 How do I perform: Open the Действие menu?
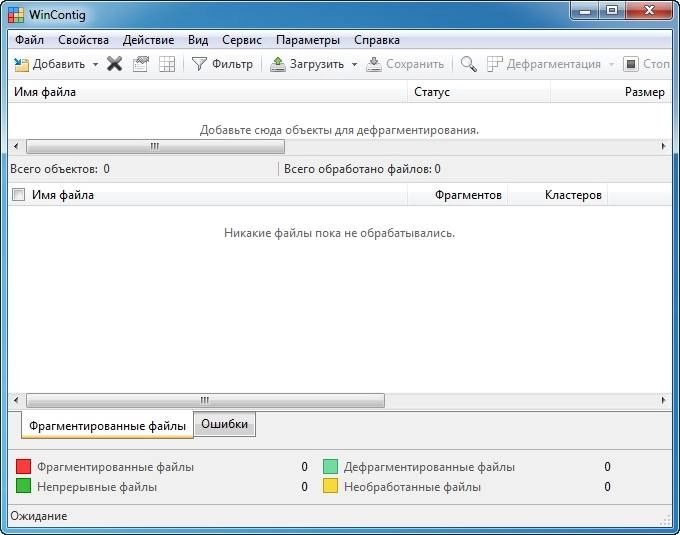click(x=148, y=40)
